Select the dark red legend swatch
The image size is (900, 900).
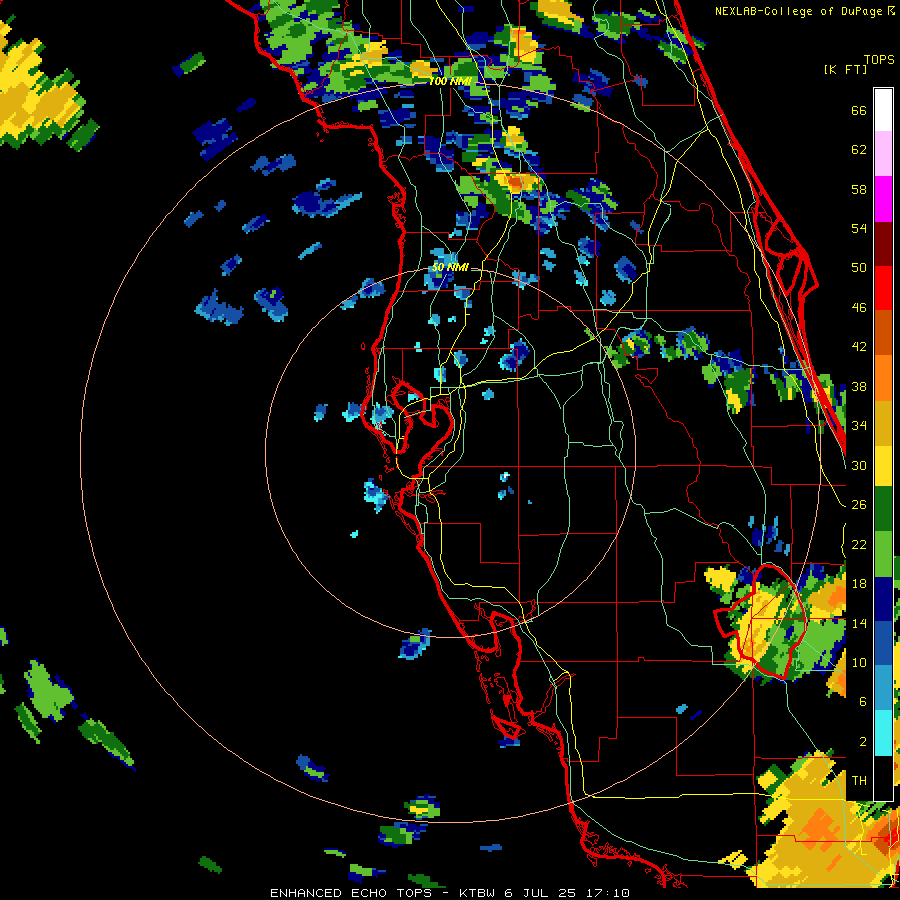(x=883, y=243)
